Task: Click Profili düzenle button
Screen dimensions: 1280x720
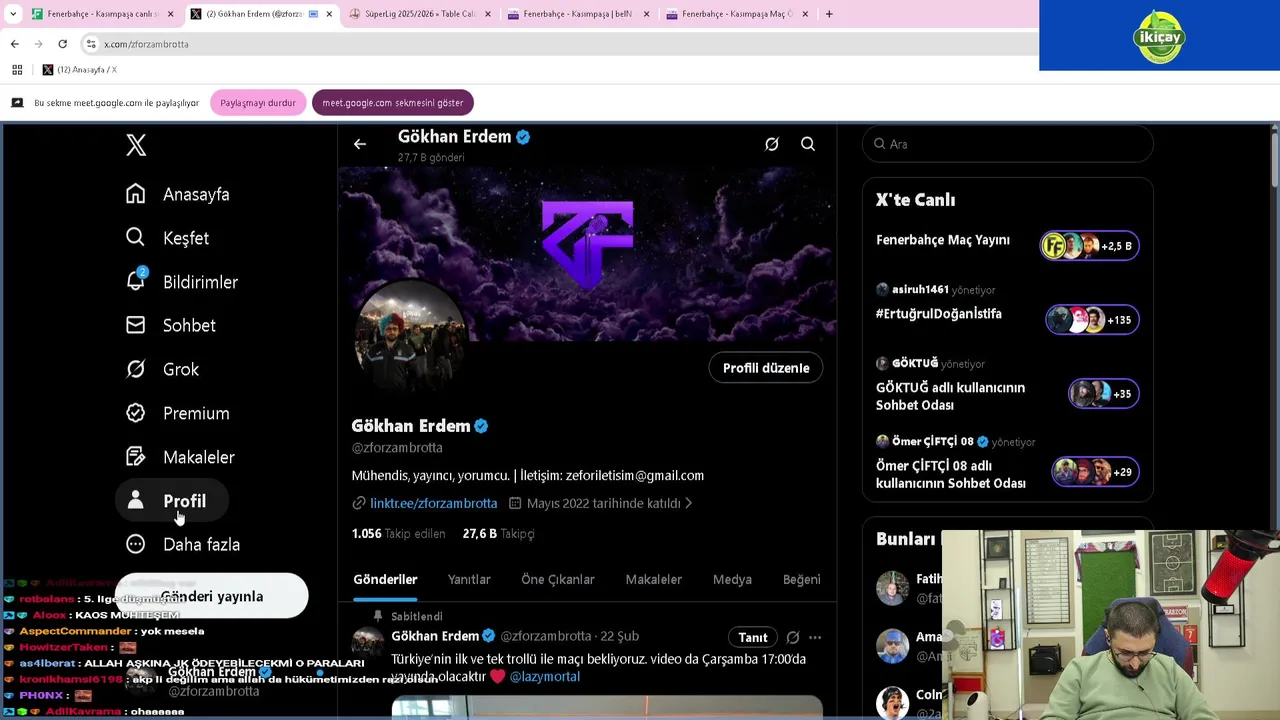Action: pos(766,368)
